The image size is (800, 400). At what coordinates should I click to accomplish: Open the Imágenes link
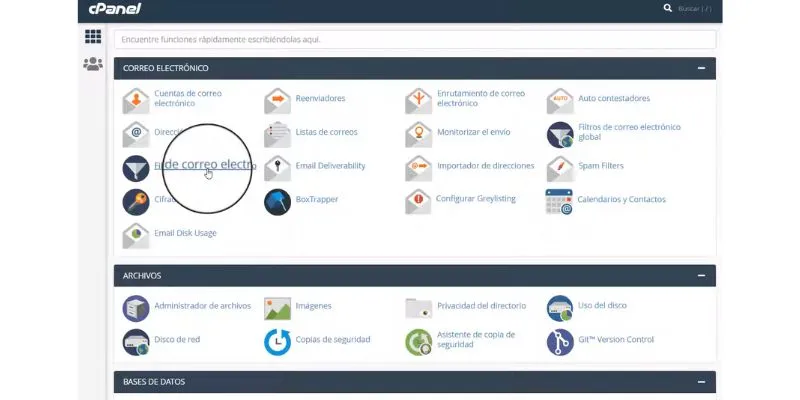[x=313, y=306]
